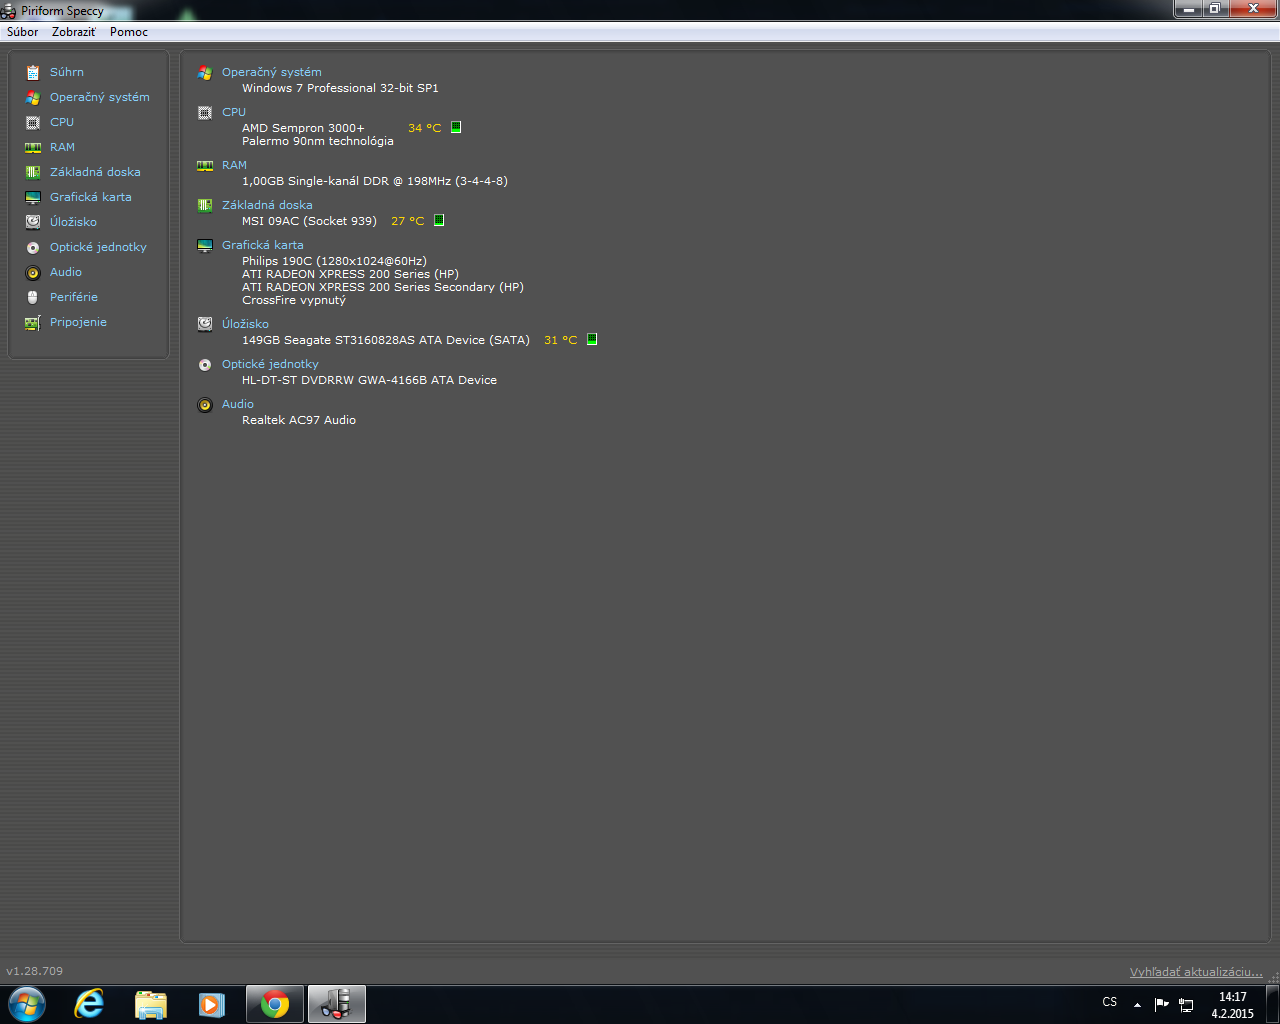Click the Action Center flag tray icon
Screen dimensions: 1280x1024
1161,1004
